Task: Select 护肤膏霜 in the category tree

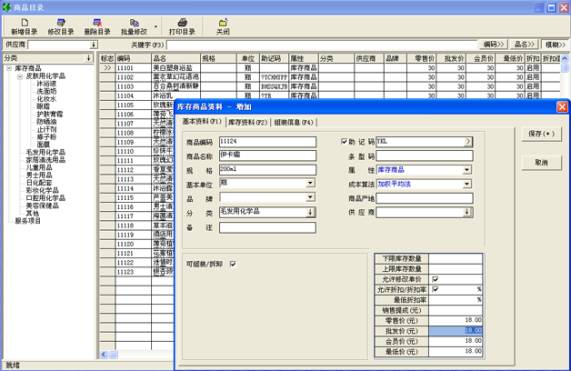Action: click(x=50, y=114)
